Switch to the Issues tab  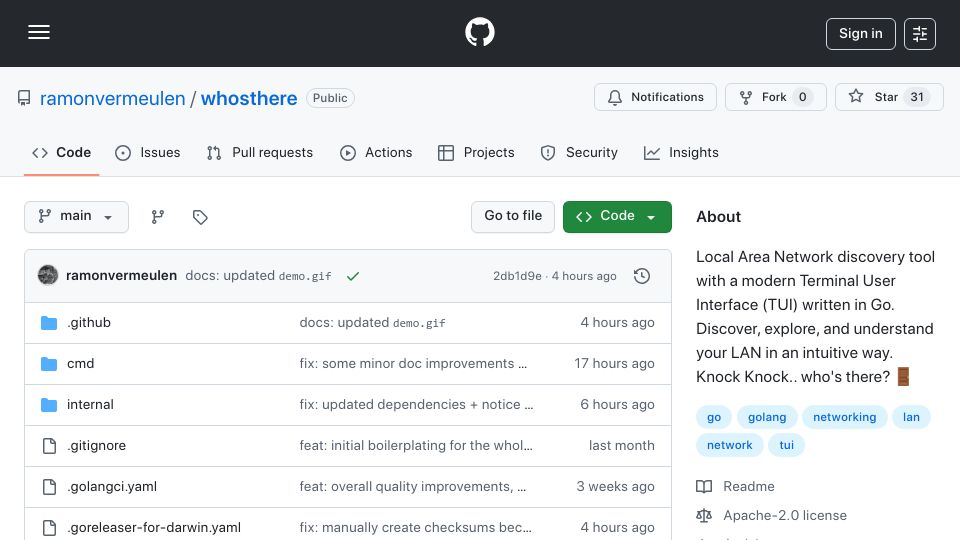(x=148, y=152)
